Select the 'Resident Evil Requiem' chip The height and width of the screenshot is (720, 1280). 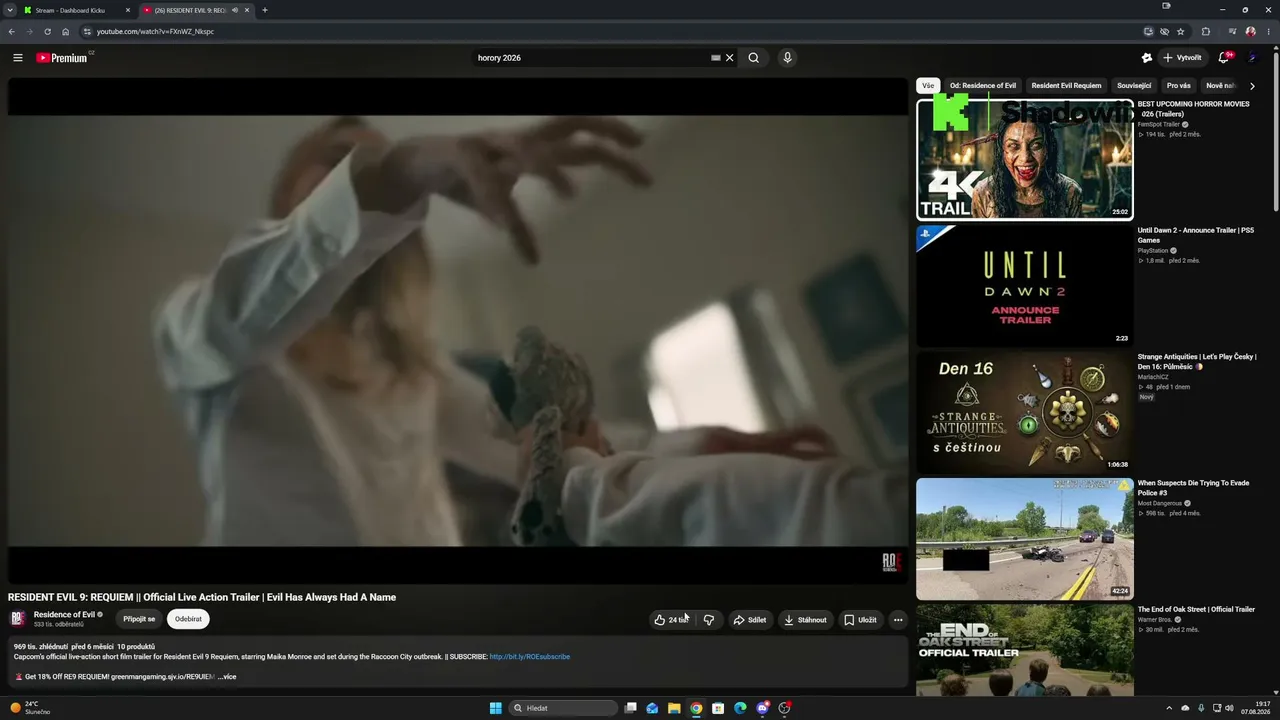click(1066, 86)
